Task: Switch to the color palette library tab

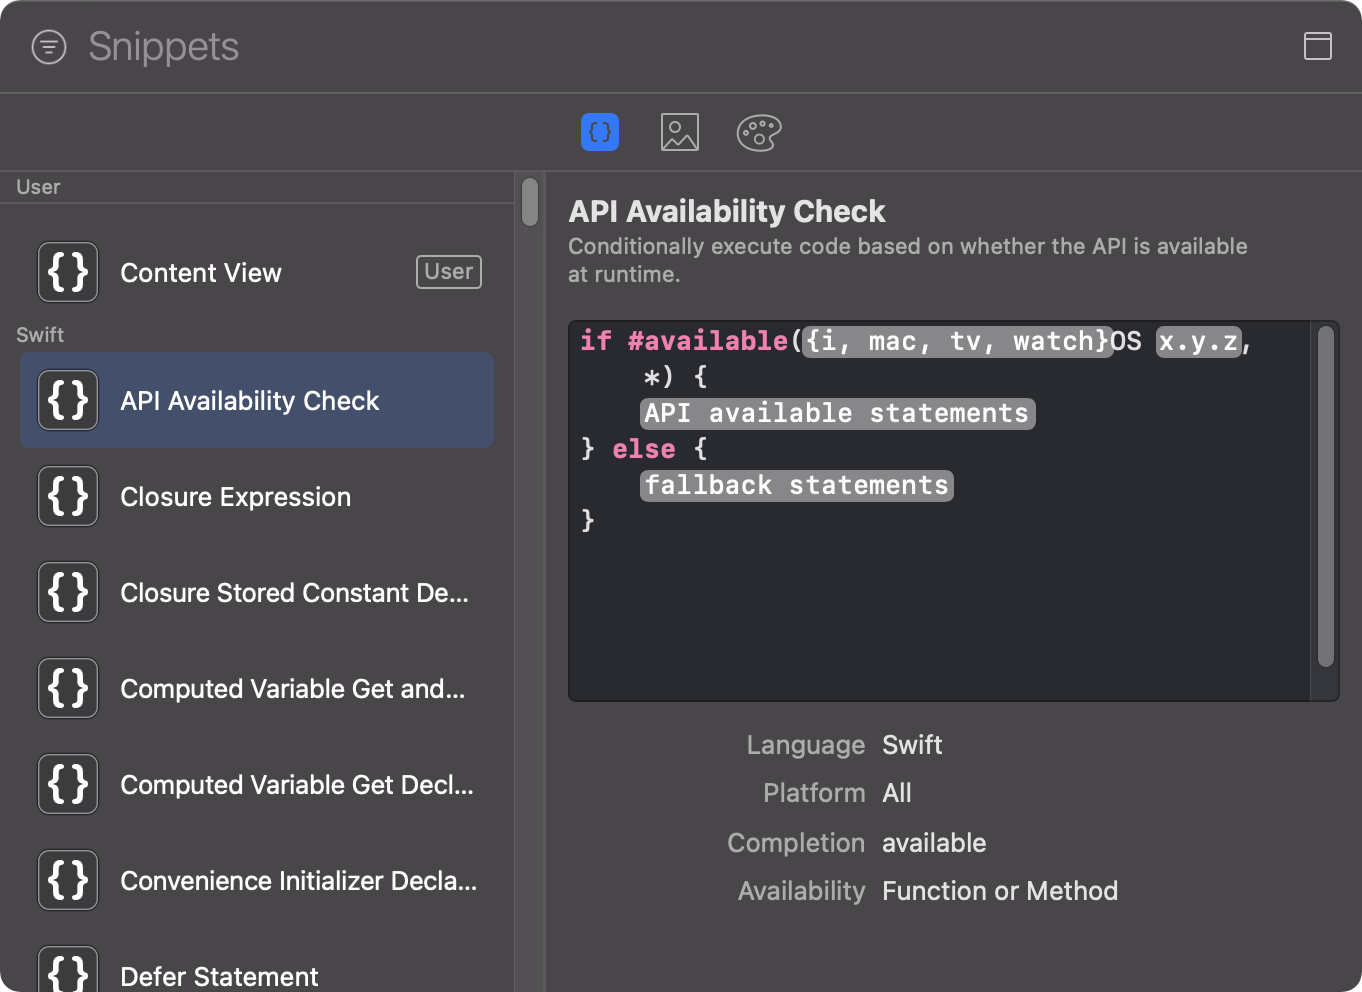Action: click(x=759, y=132)
